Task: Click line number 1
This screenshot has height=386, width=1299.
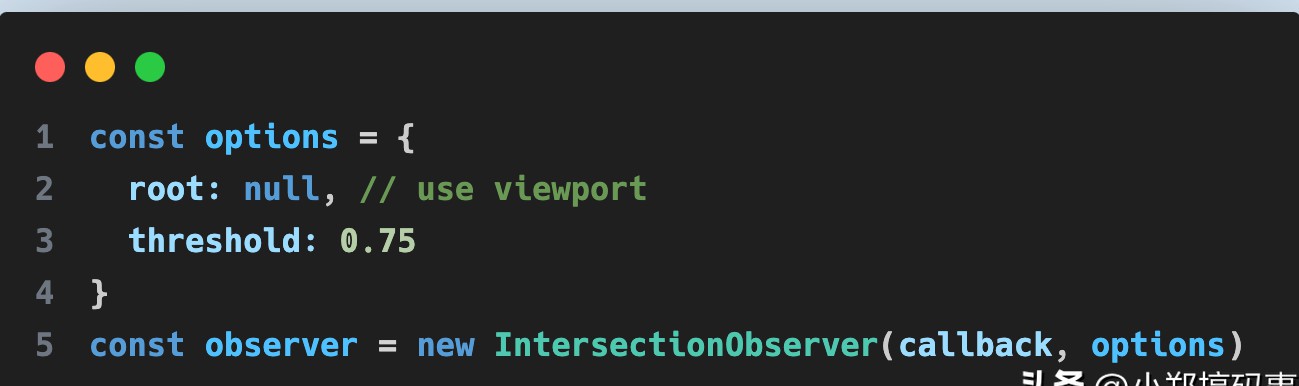Action: (44, 137)
